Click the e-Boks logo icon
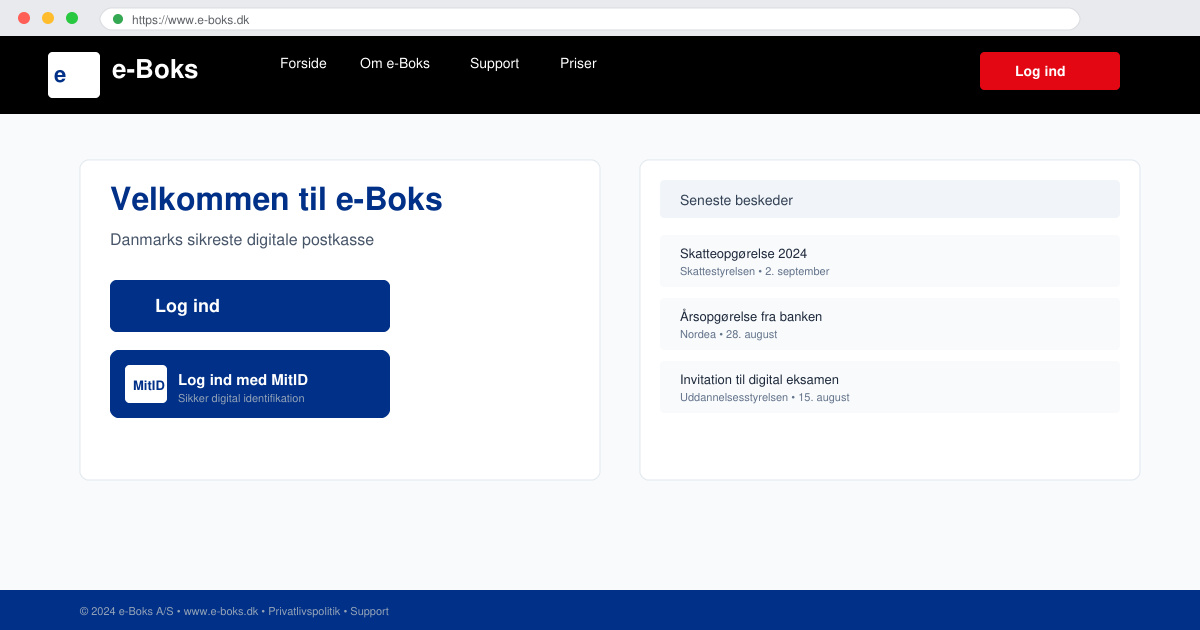The width and height of the screenshot is (1200, 630). [74, 75]
